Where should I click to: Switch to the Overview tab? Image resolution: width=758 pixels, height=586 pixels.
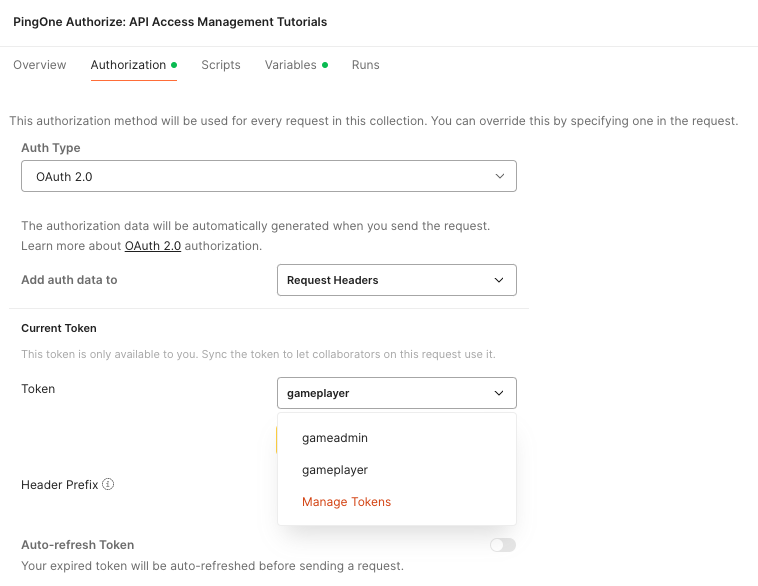(40, 65)
